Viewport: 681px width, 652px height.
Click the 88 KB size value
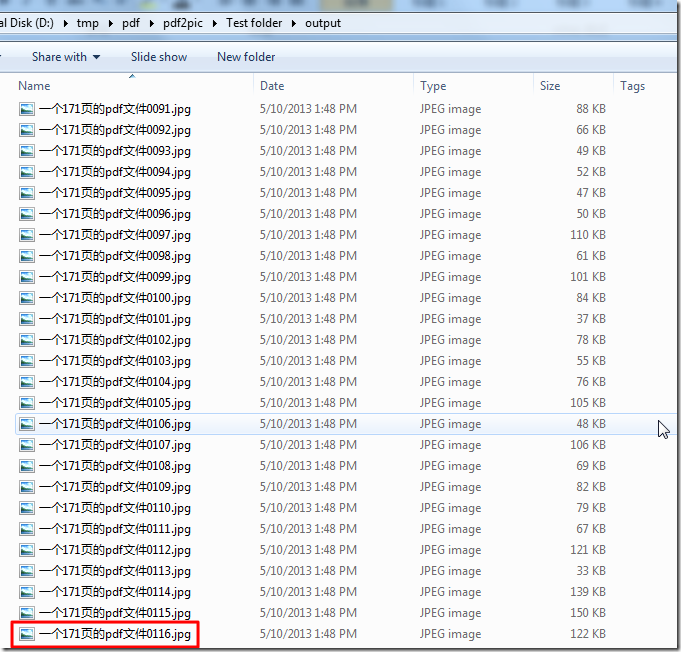[x=591, y=109]
